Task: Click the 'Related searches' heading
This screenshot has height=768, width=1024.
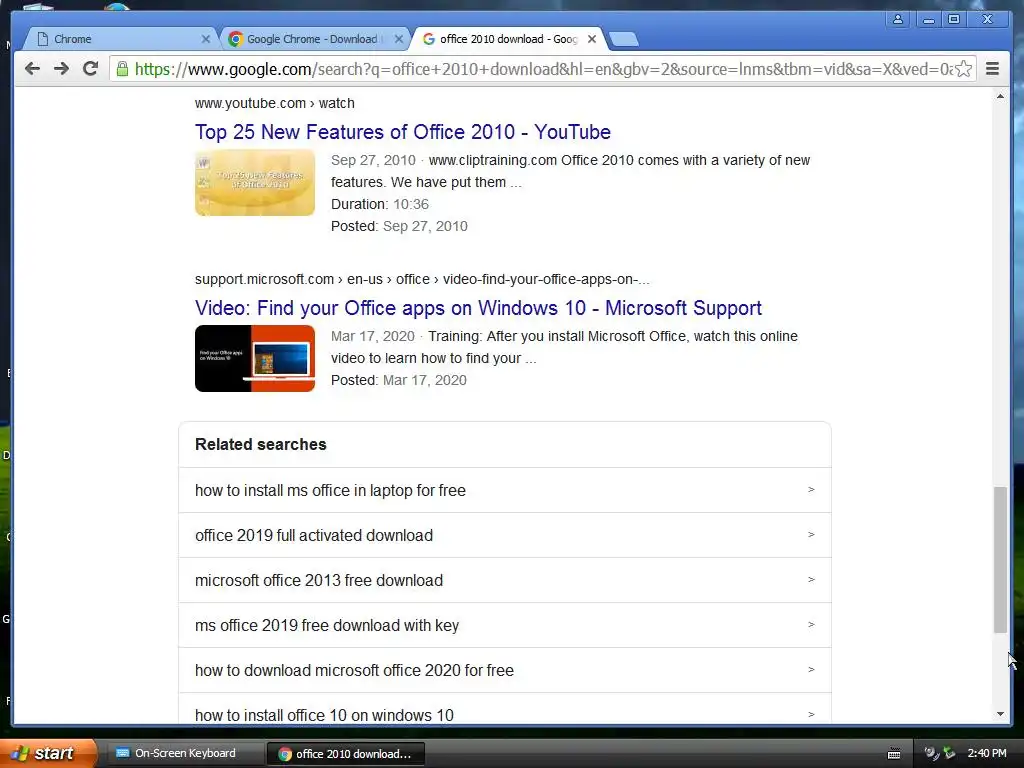Action: pos(261,445)
